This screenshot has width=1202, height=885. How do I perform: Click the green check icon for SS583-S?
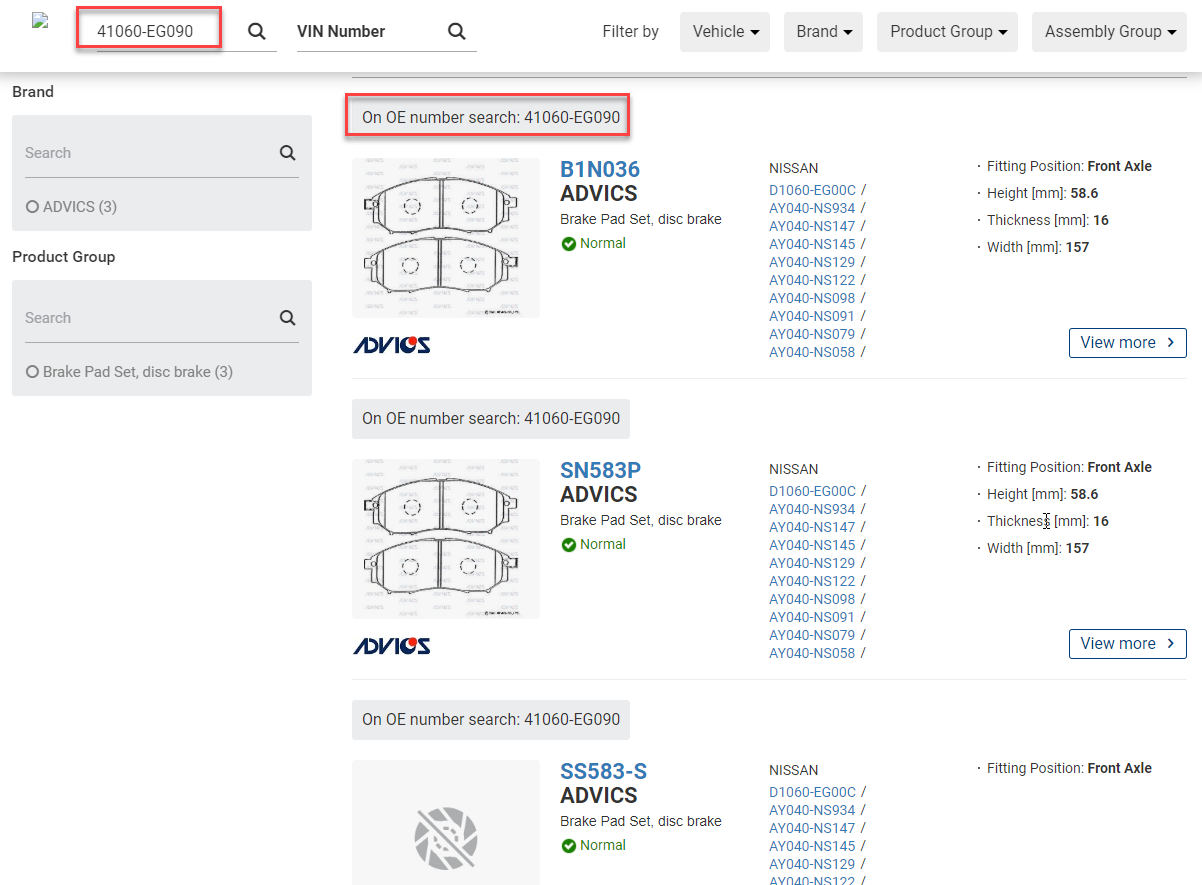(x=569, y=846)
